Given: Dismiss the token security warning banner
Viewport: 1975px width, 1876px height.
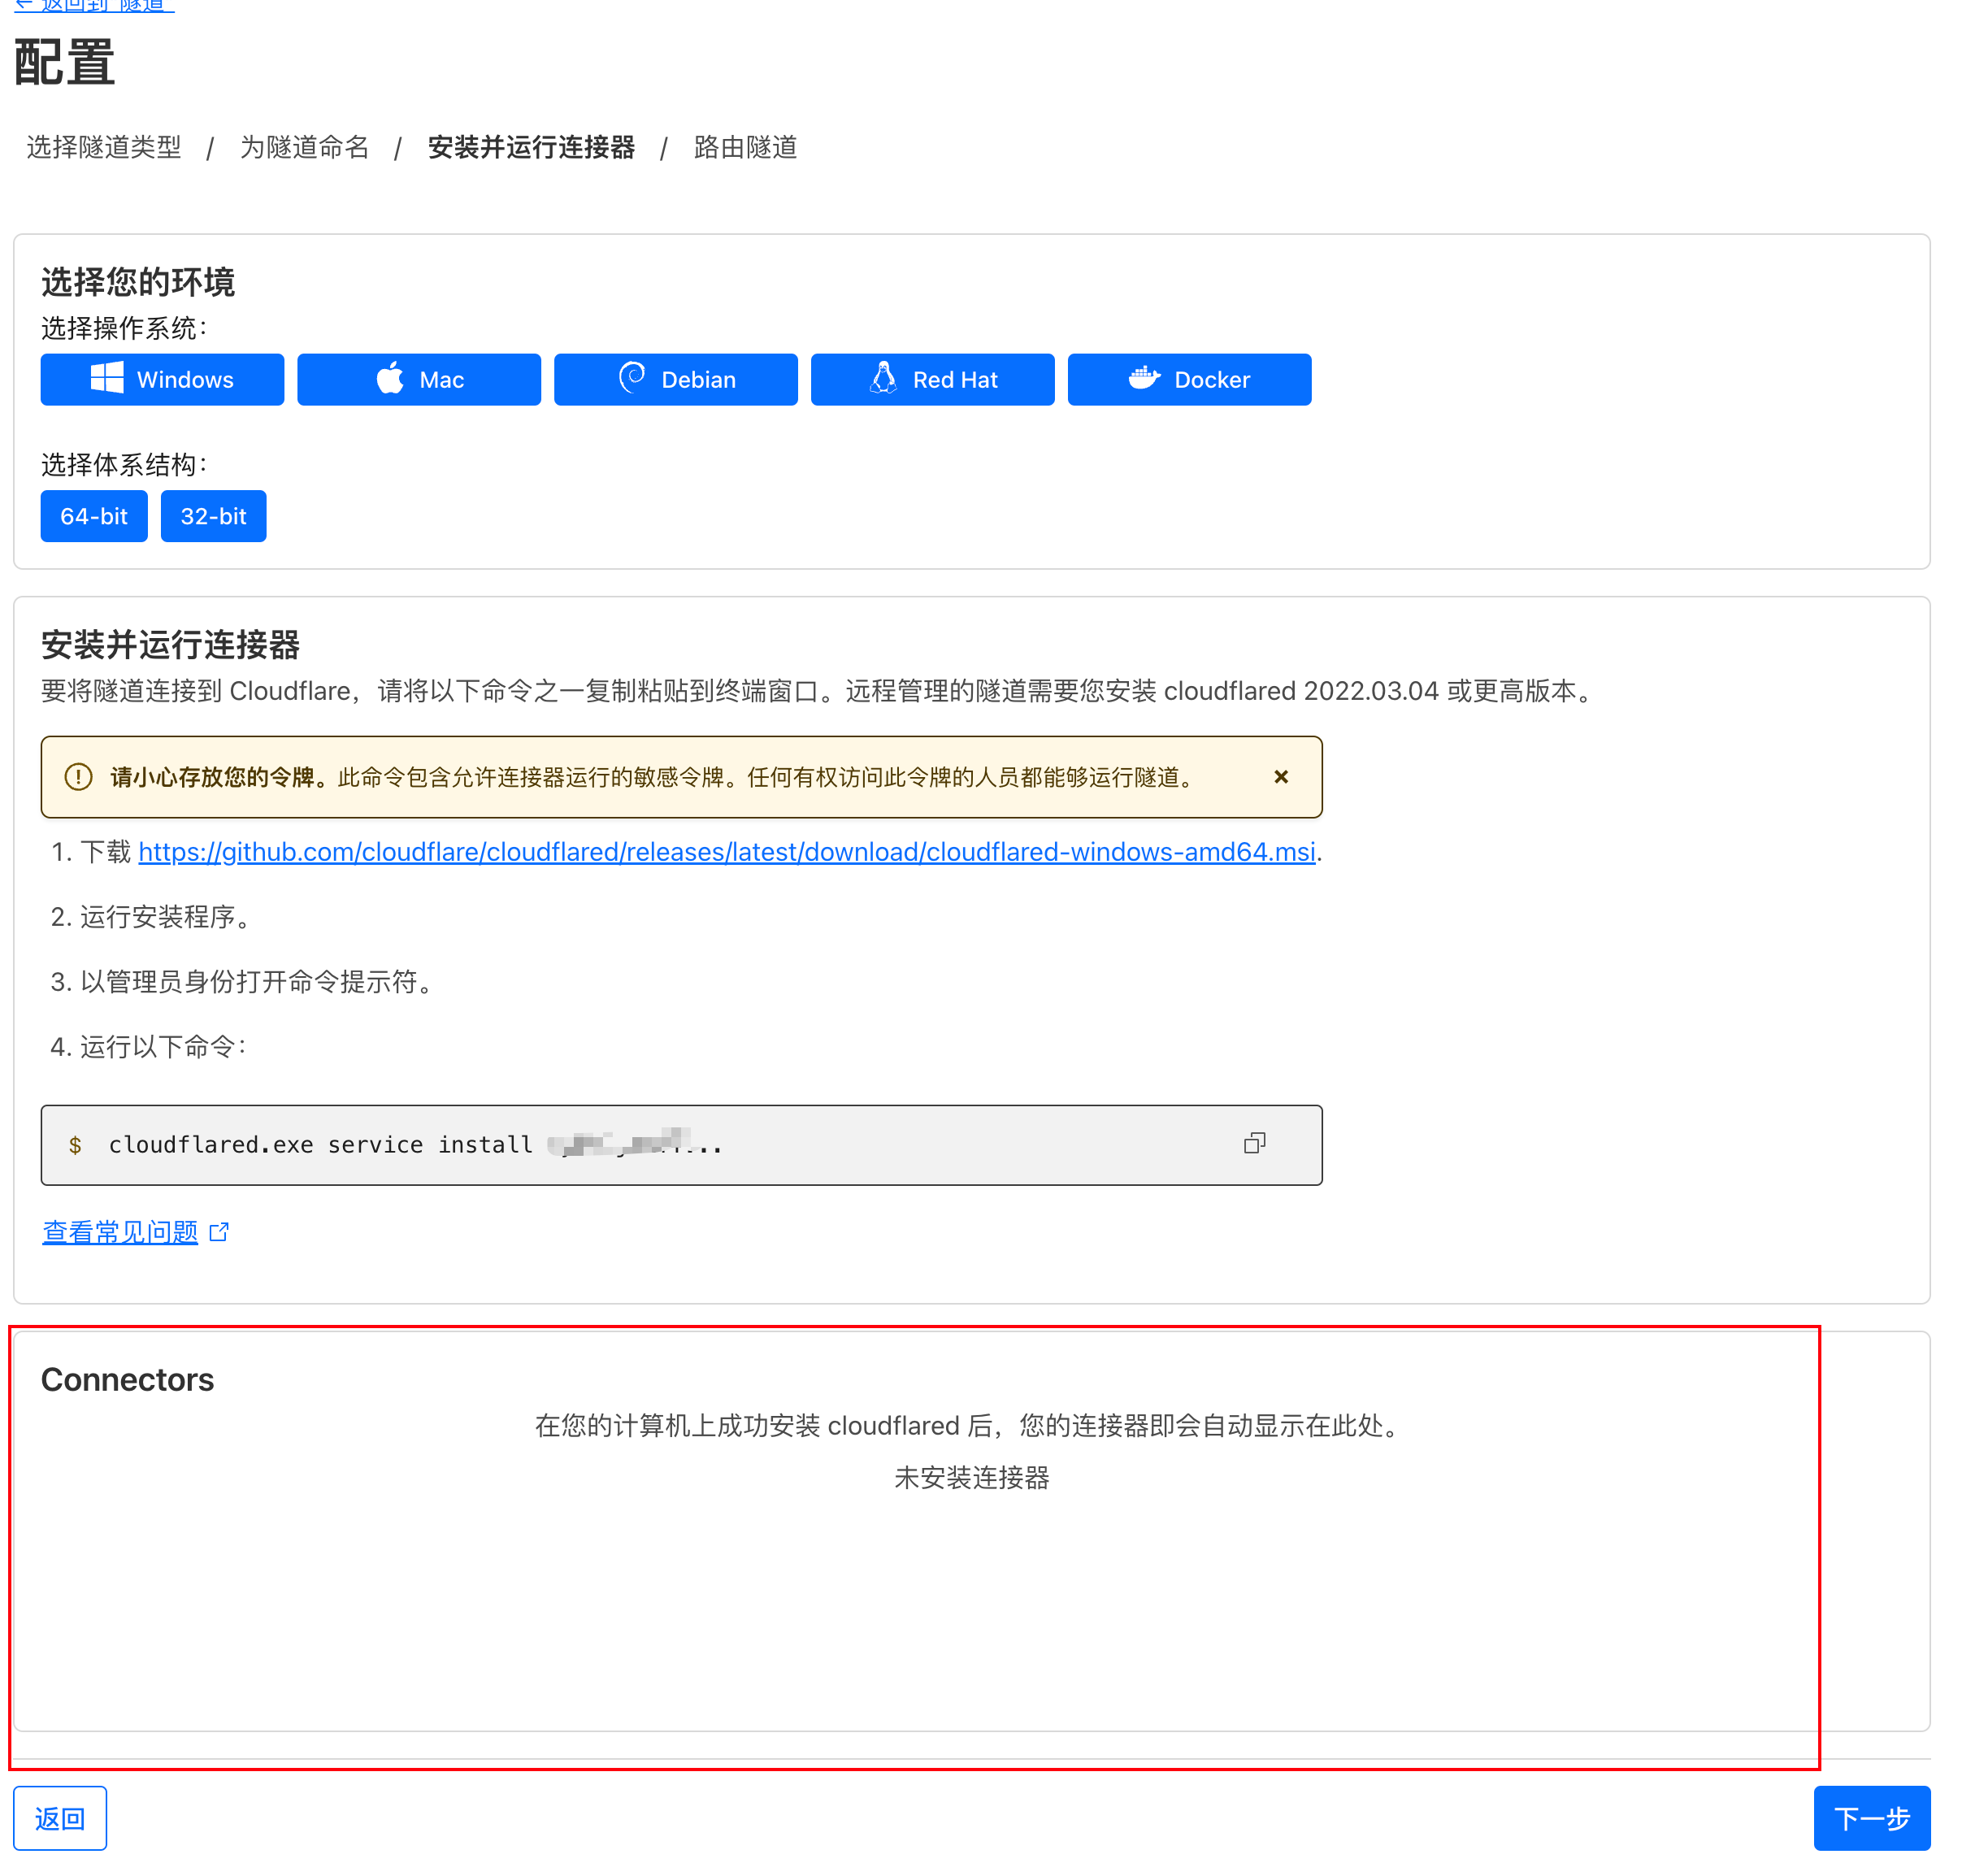Looking at the screenshot, I should coord(1281,776).
